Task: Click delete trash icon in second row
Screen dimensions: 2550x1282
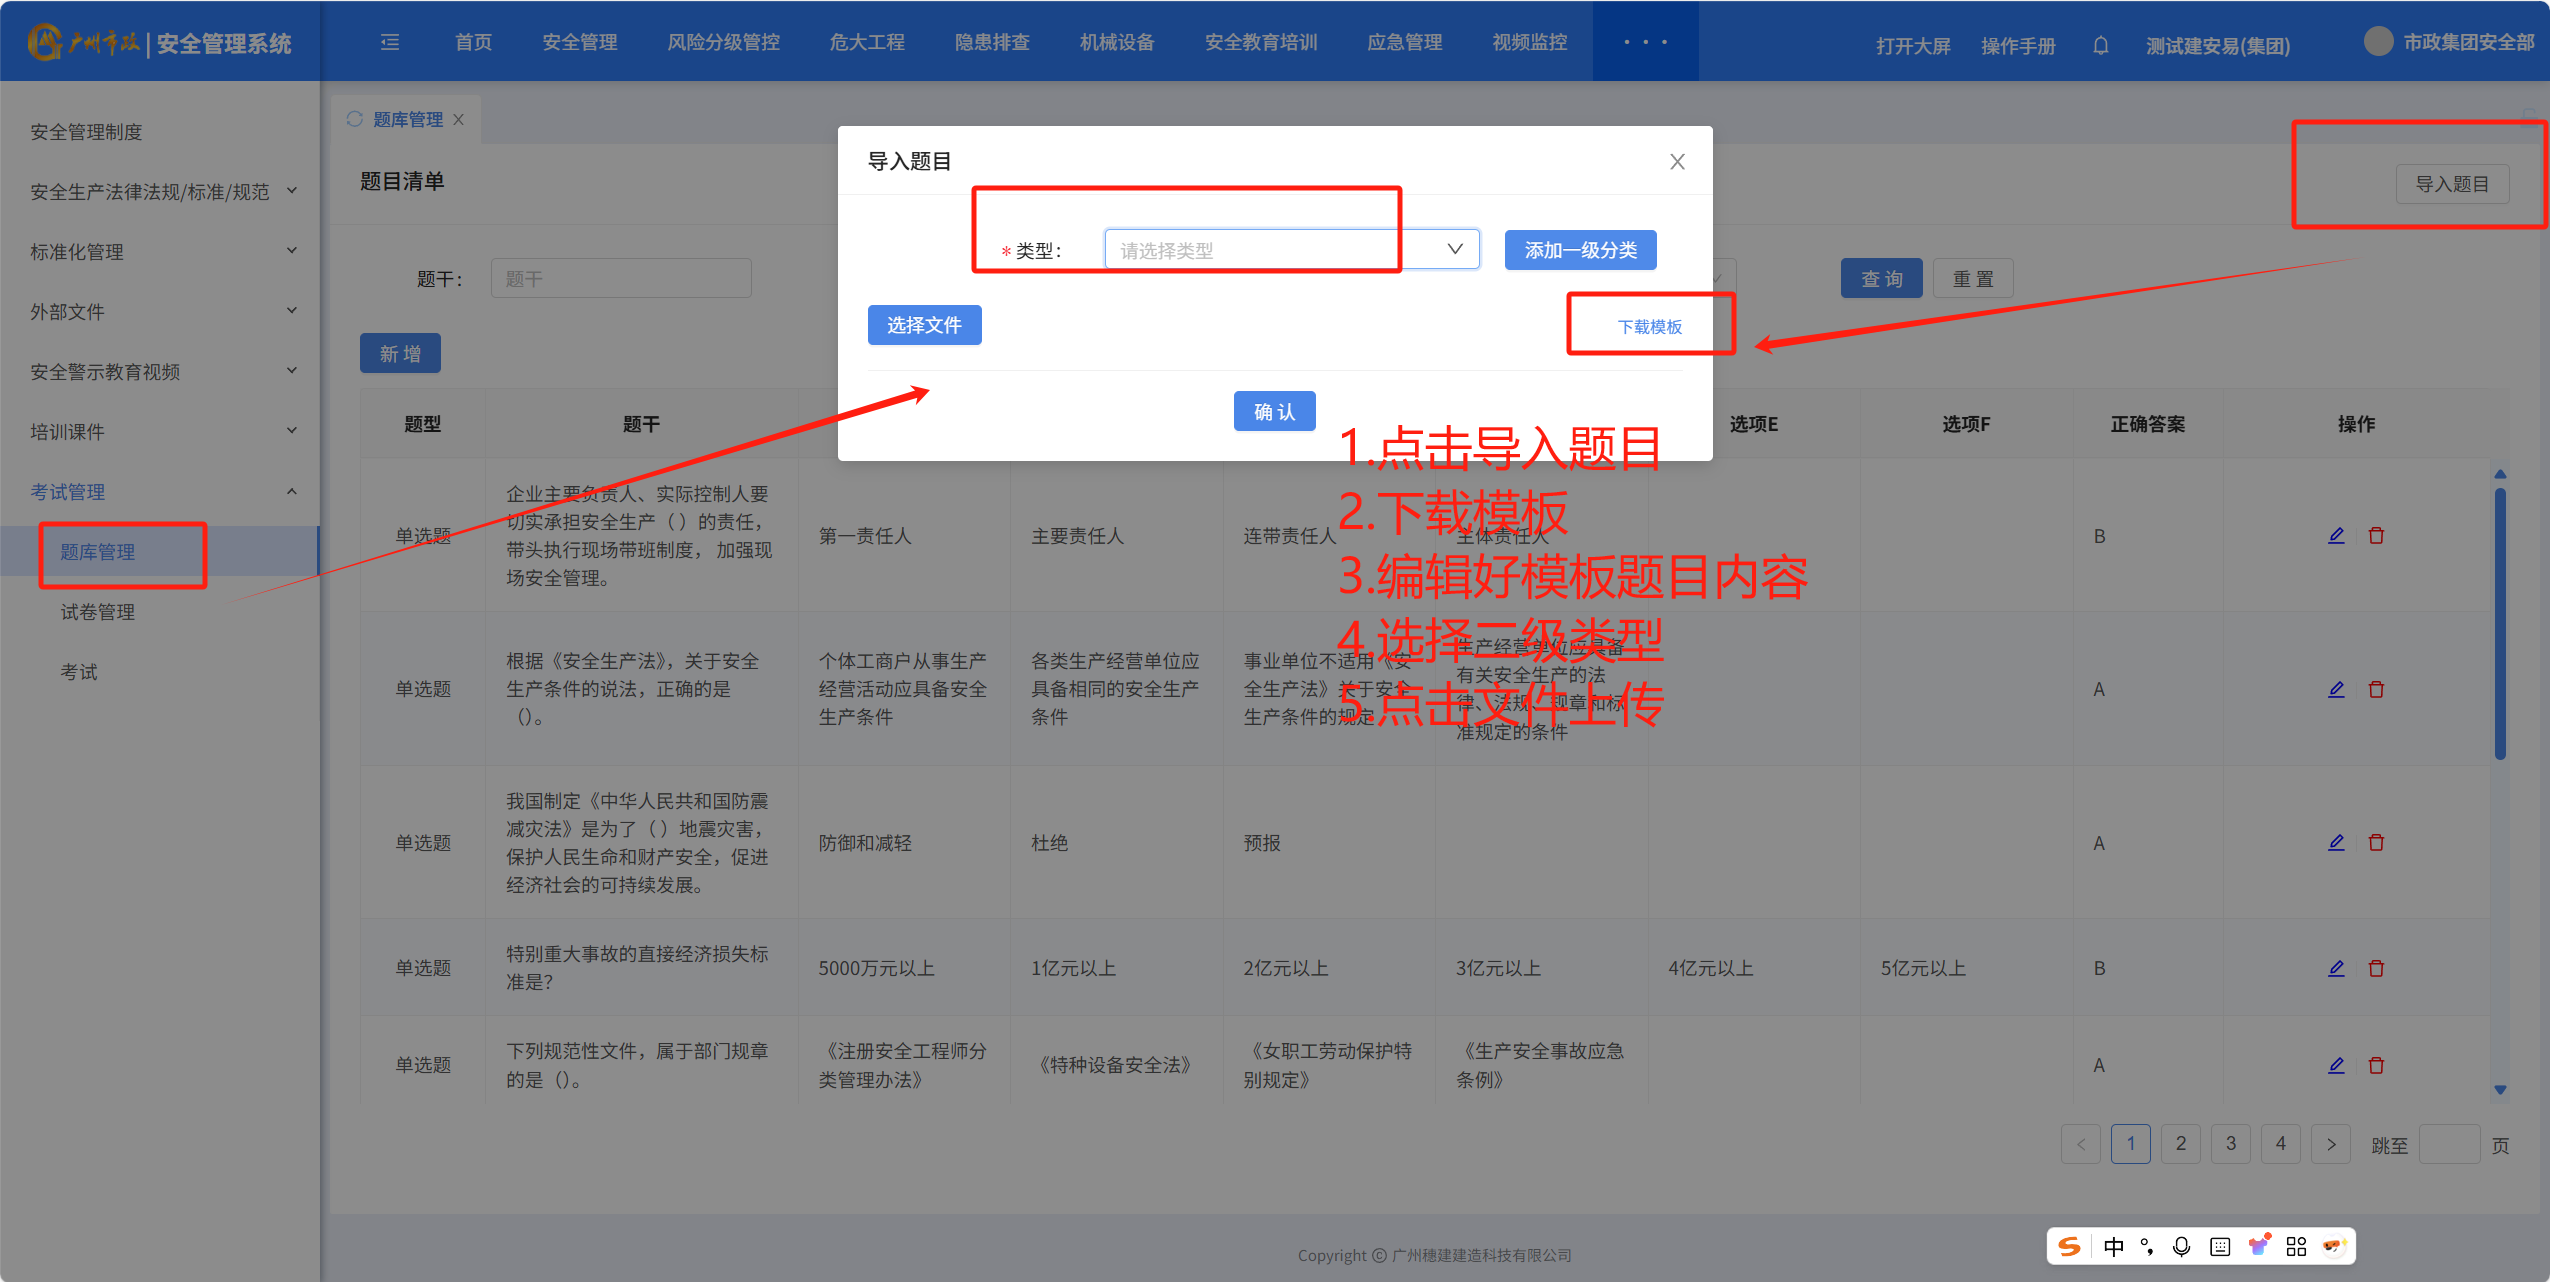Action: coord(2377,689)
